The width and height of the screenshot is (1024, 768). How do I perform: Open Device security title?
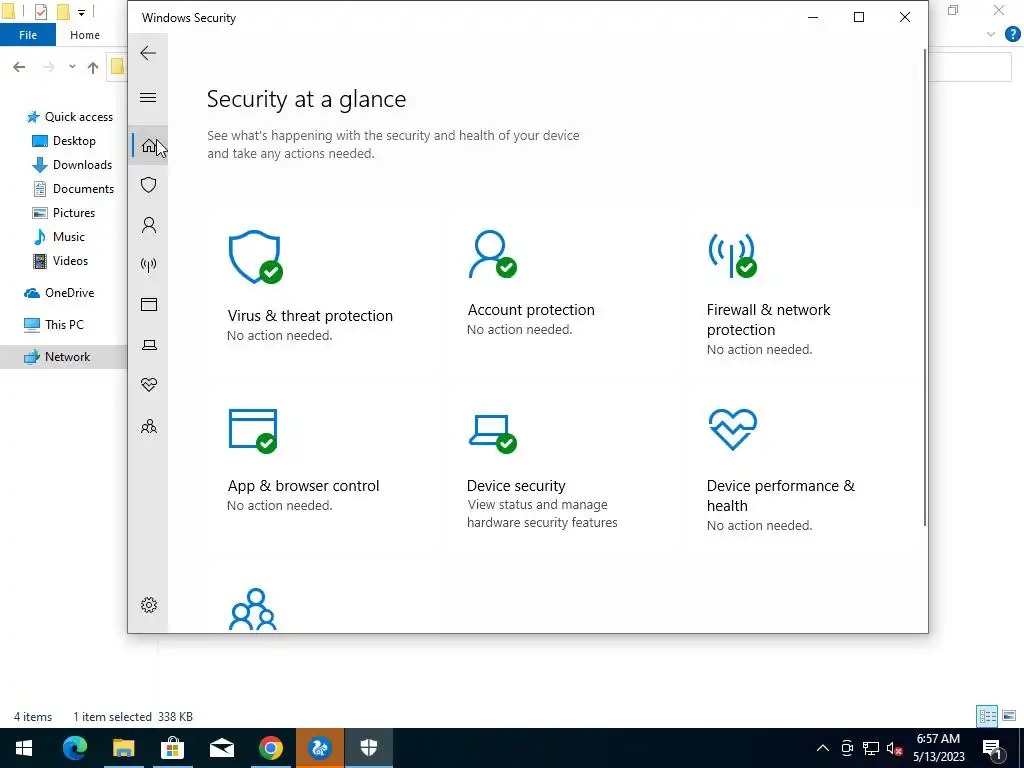coord(516,486)
